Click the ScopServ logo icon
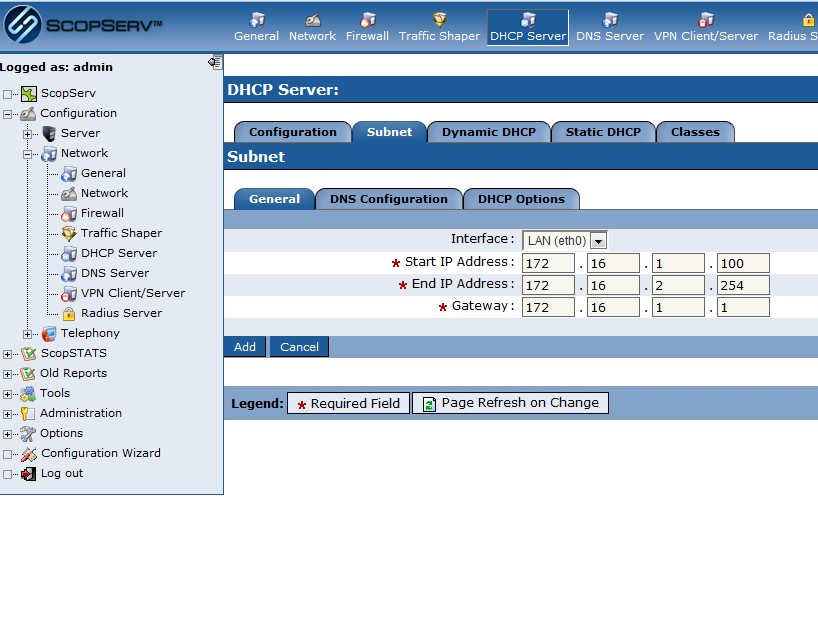The width and height of the screenshot is (818, 627). pyautogui.click(x=22, y=25)
